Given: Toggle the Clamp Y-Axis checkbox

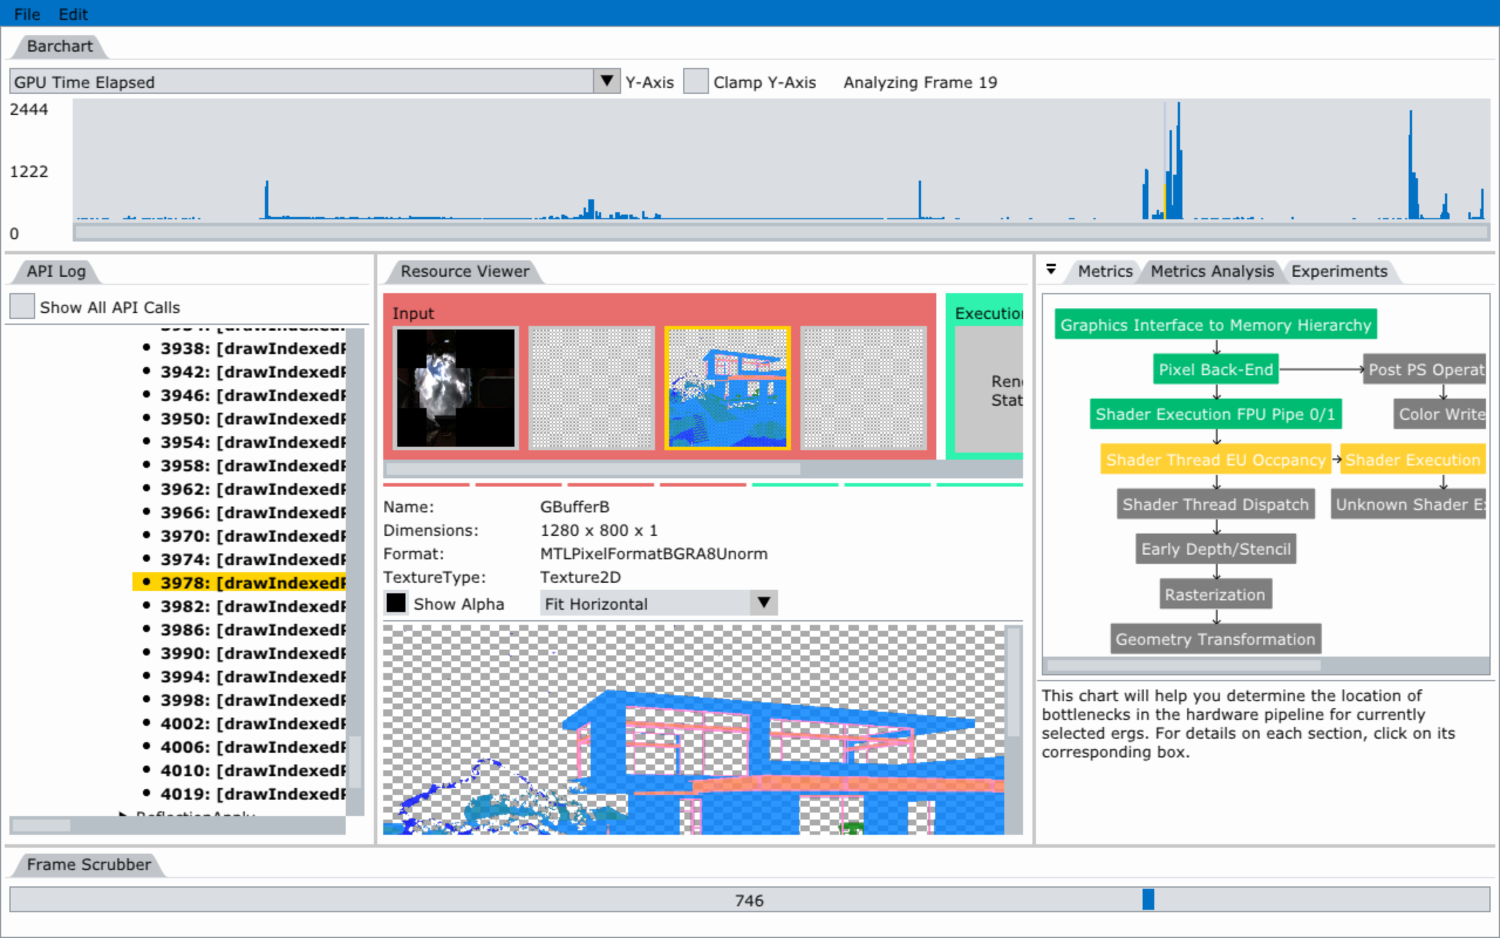Looking at the screenshot, I should click(696, 82).
